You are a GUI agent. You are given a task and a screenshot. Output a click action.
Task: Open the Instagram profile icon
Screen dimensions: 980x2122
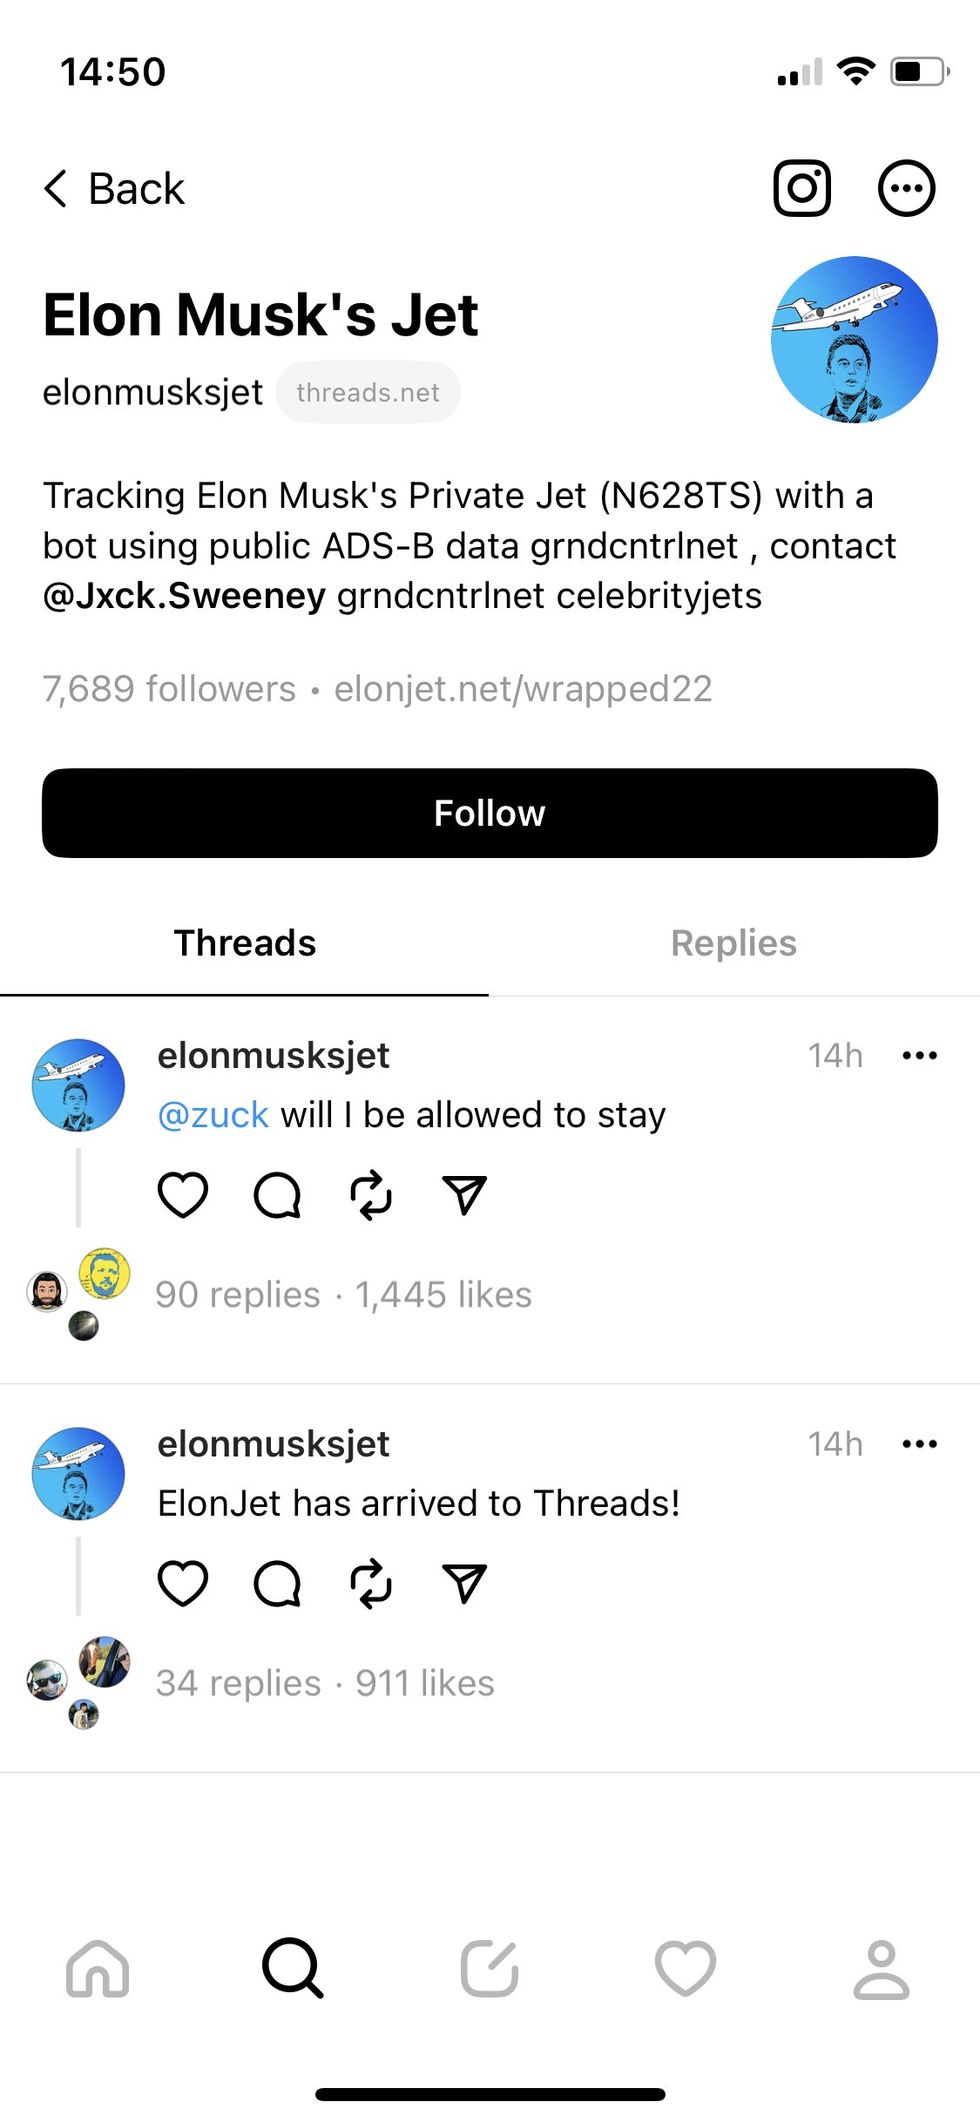click(802, 188)
